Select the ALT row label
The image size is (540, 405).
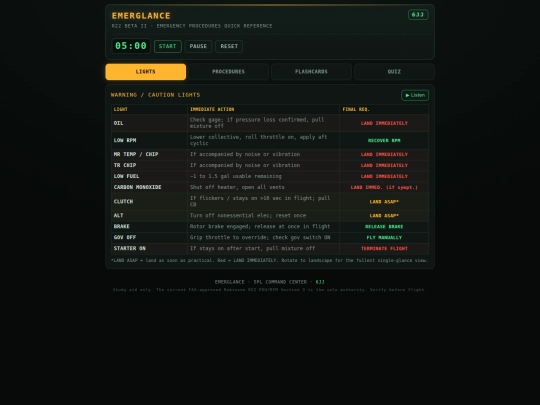118,216
